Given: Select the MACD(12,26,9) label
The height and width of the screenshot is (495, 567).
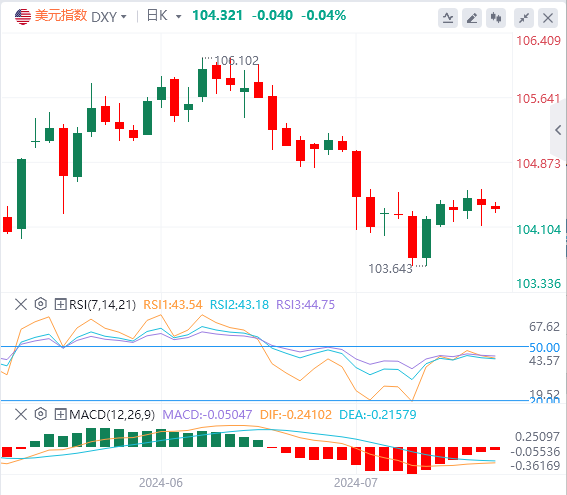Looking at the screenshot, I should [112, 414].
